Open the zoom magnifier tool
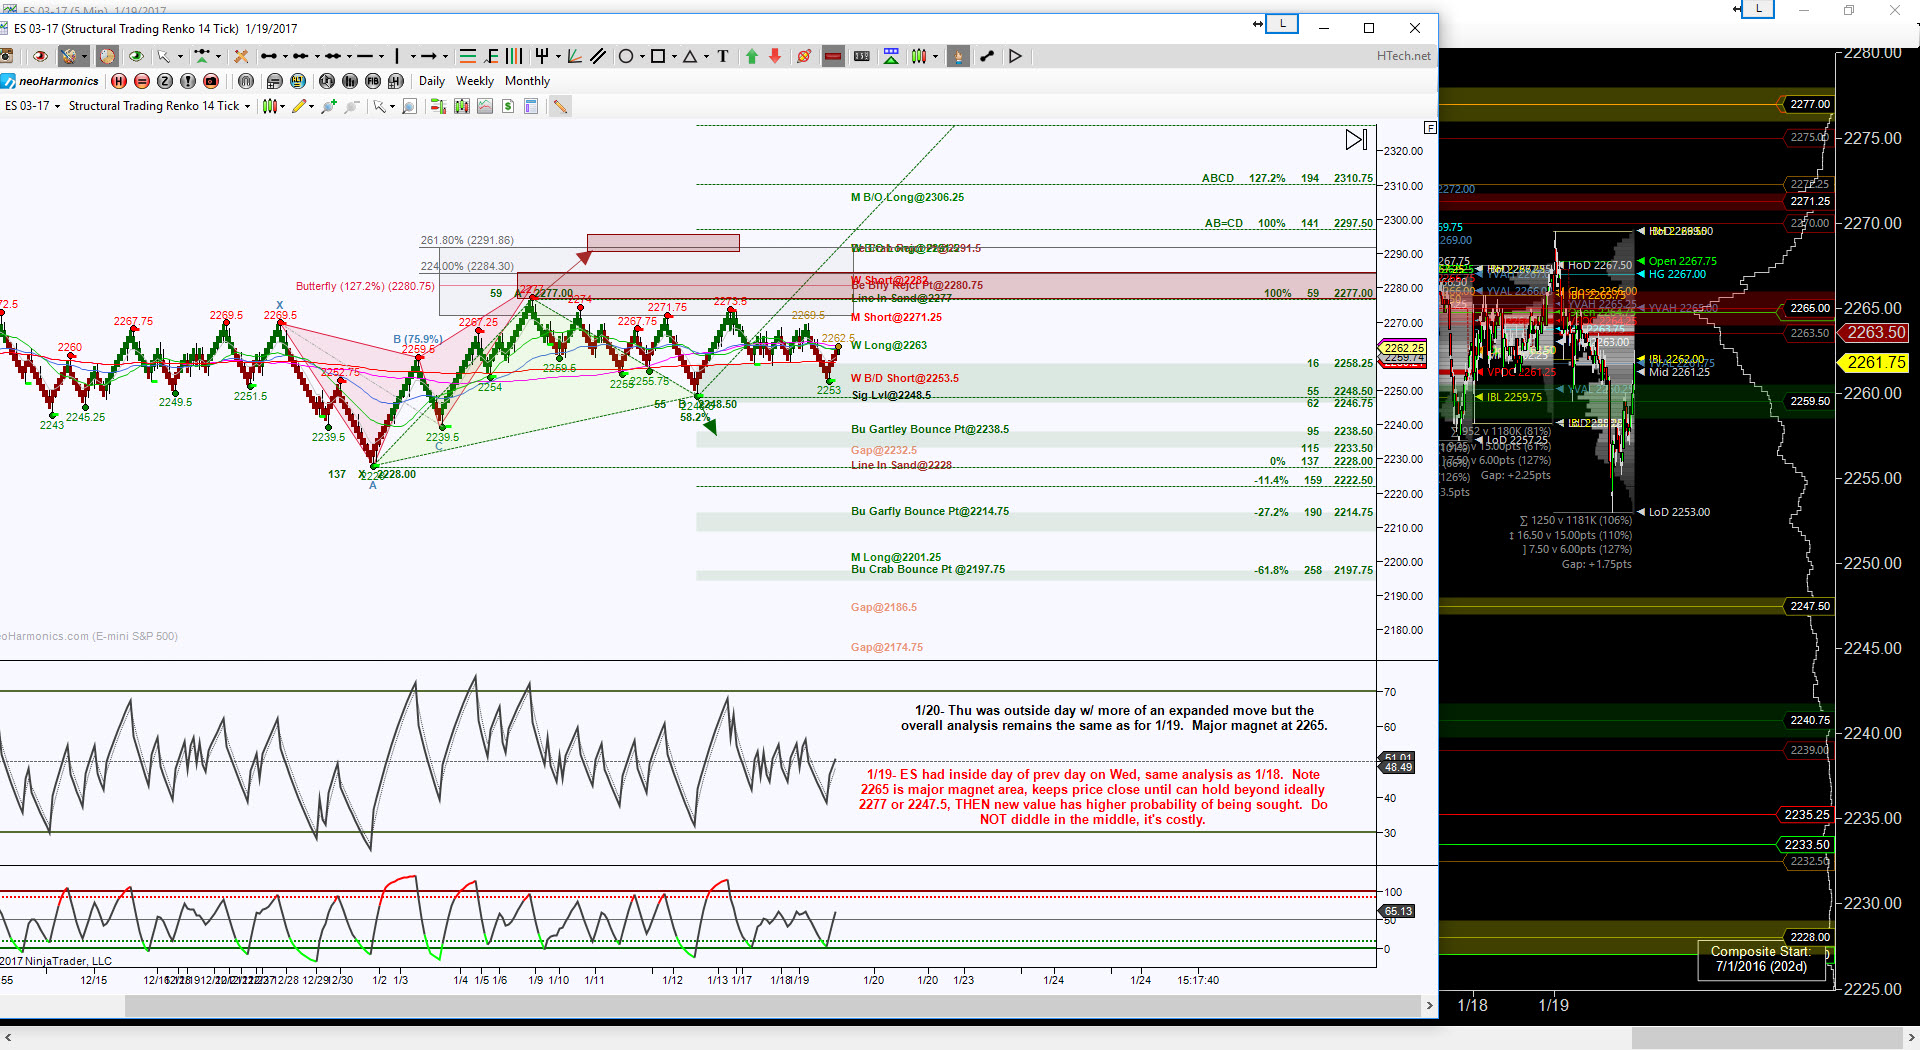 409,106
